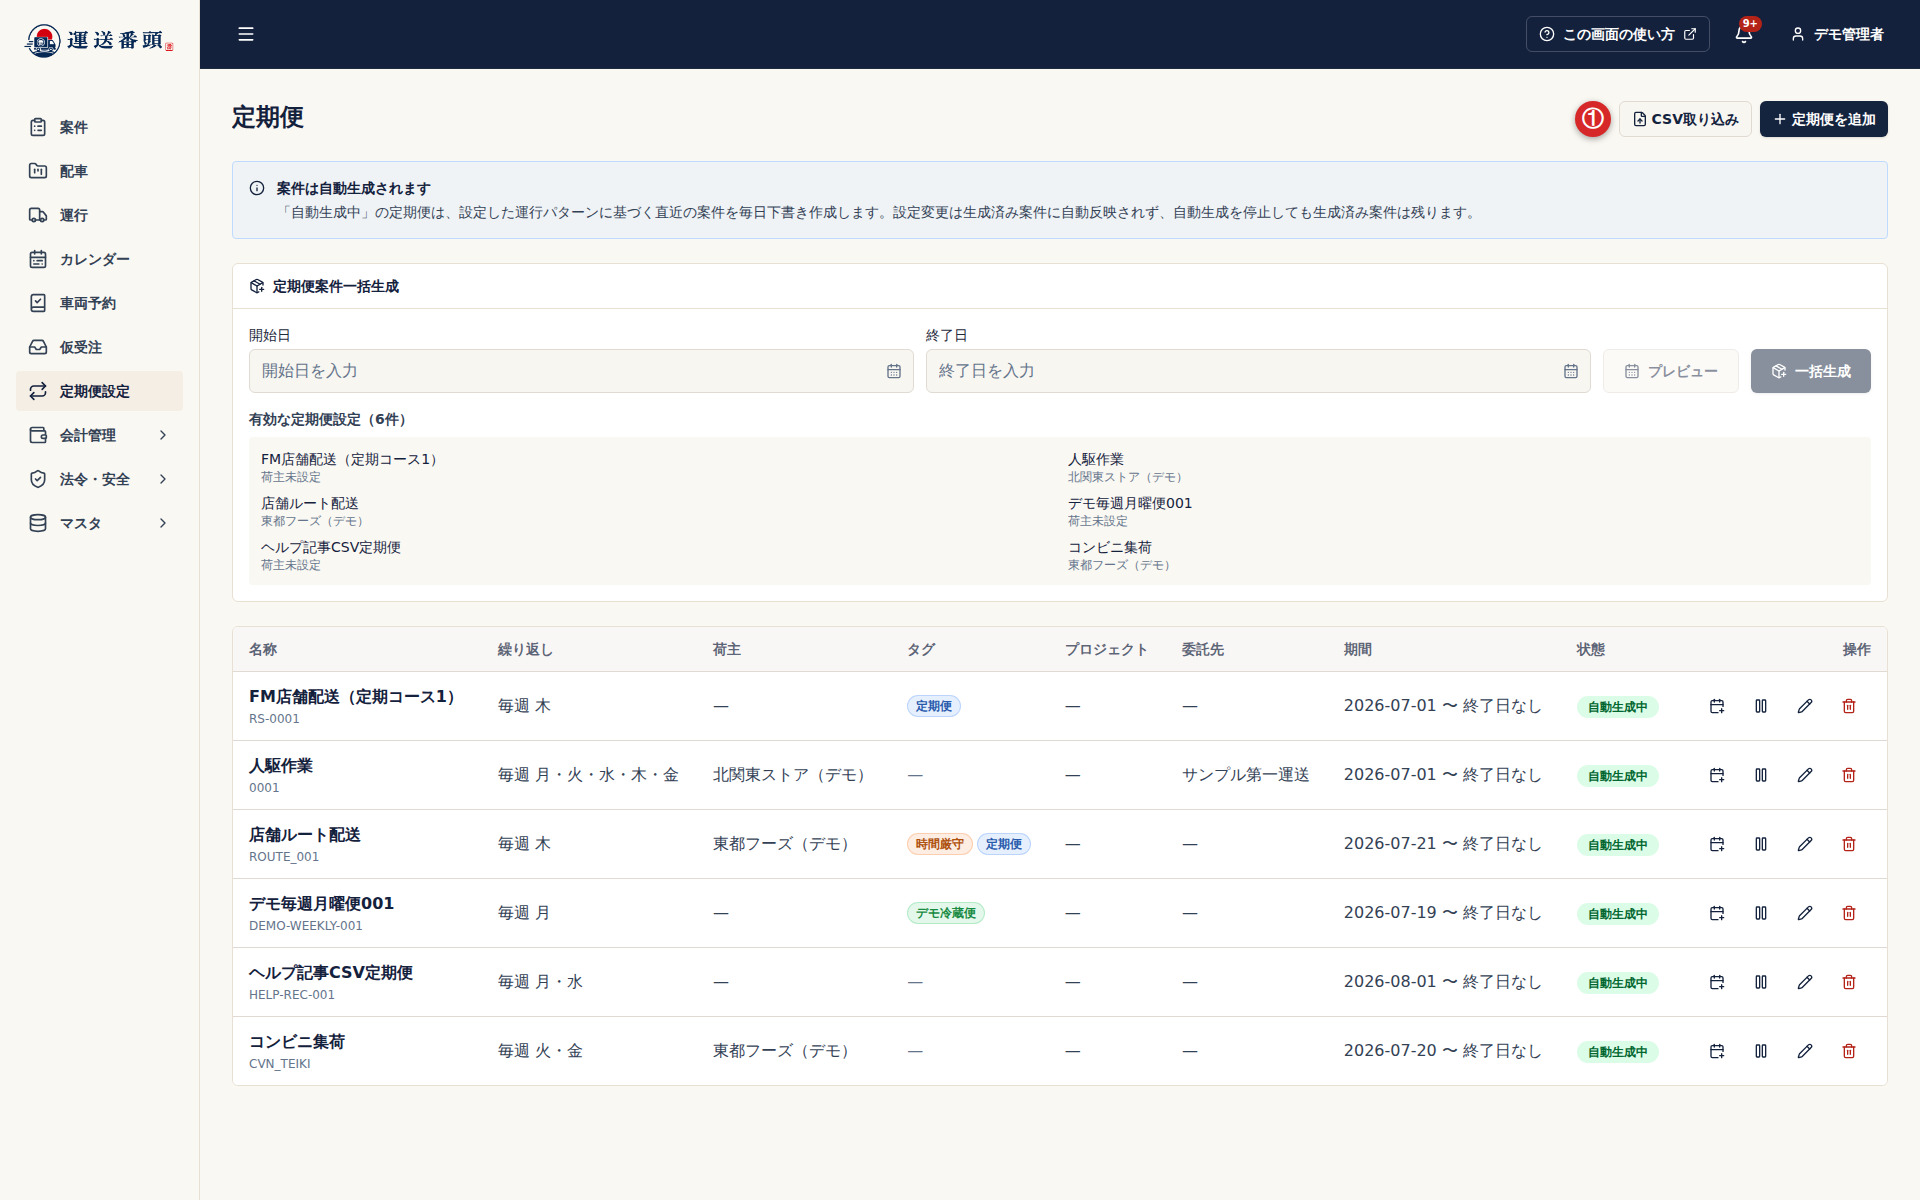Open calendar picker in 終了日 field
The image size is (1920, 1200).
(1571, 371)
